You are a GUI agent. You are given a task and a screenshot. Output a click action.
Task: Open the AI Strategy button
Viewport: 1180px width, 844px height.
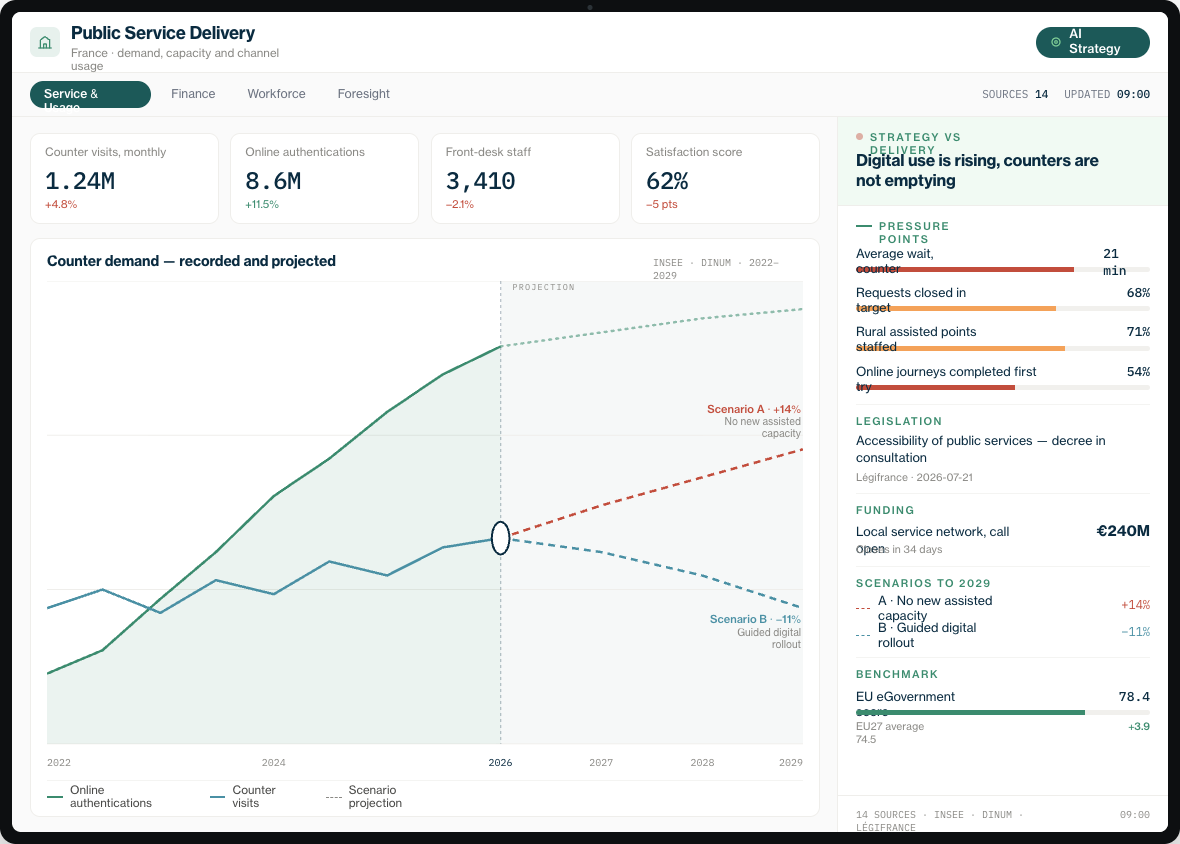coord(1093,42)
